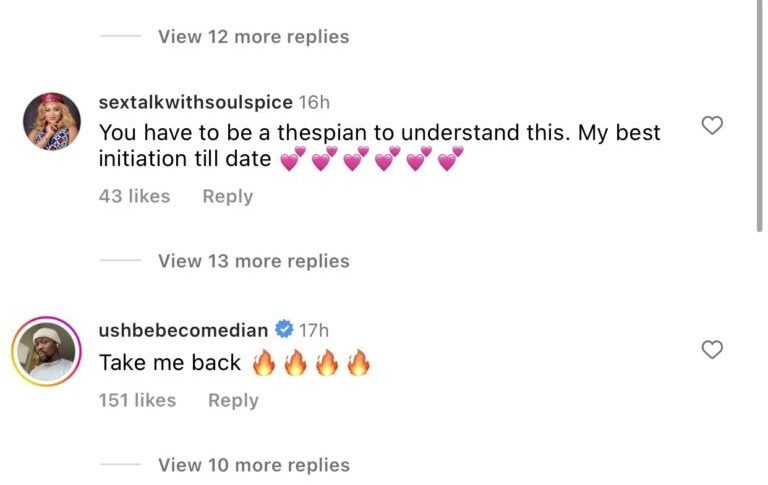Open the sextalkwithsoulspice username link

[x=196, y=103]
